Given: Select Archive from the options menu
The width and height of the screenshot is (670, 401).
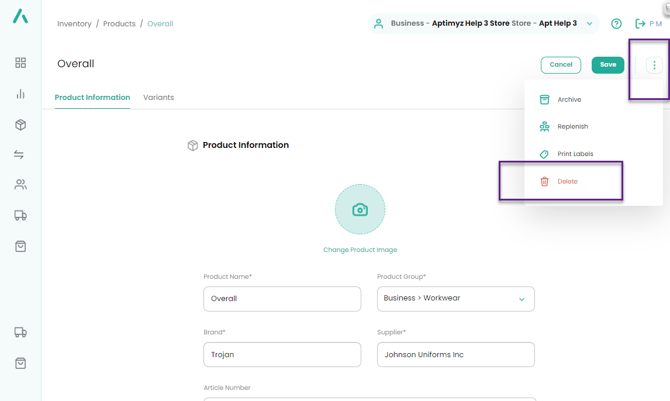Looking at the screenshot, I should [x=569, y=100].
